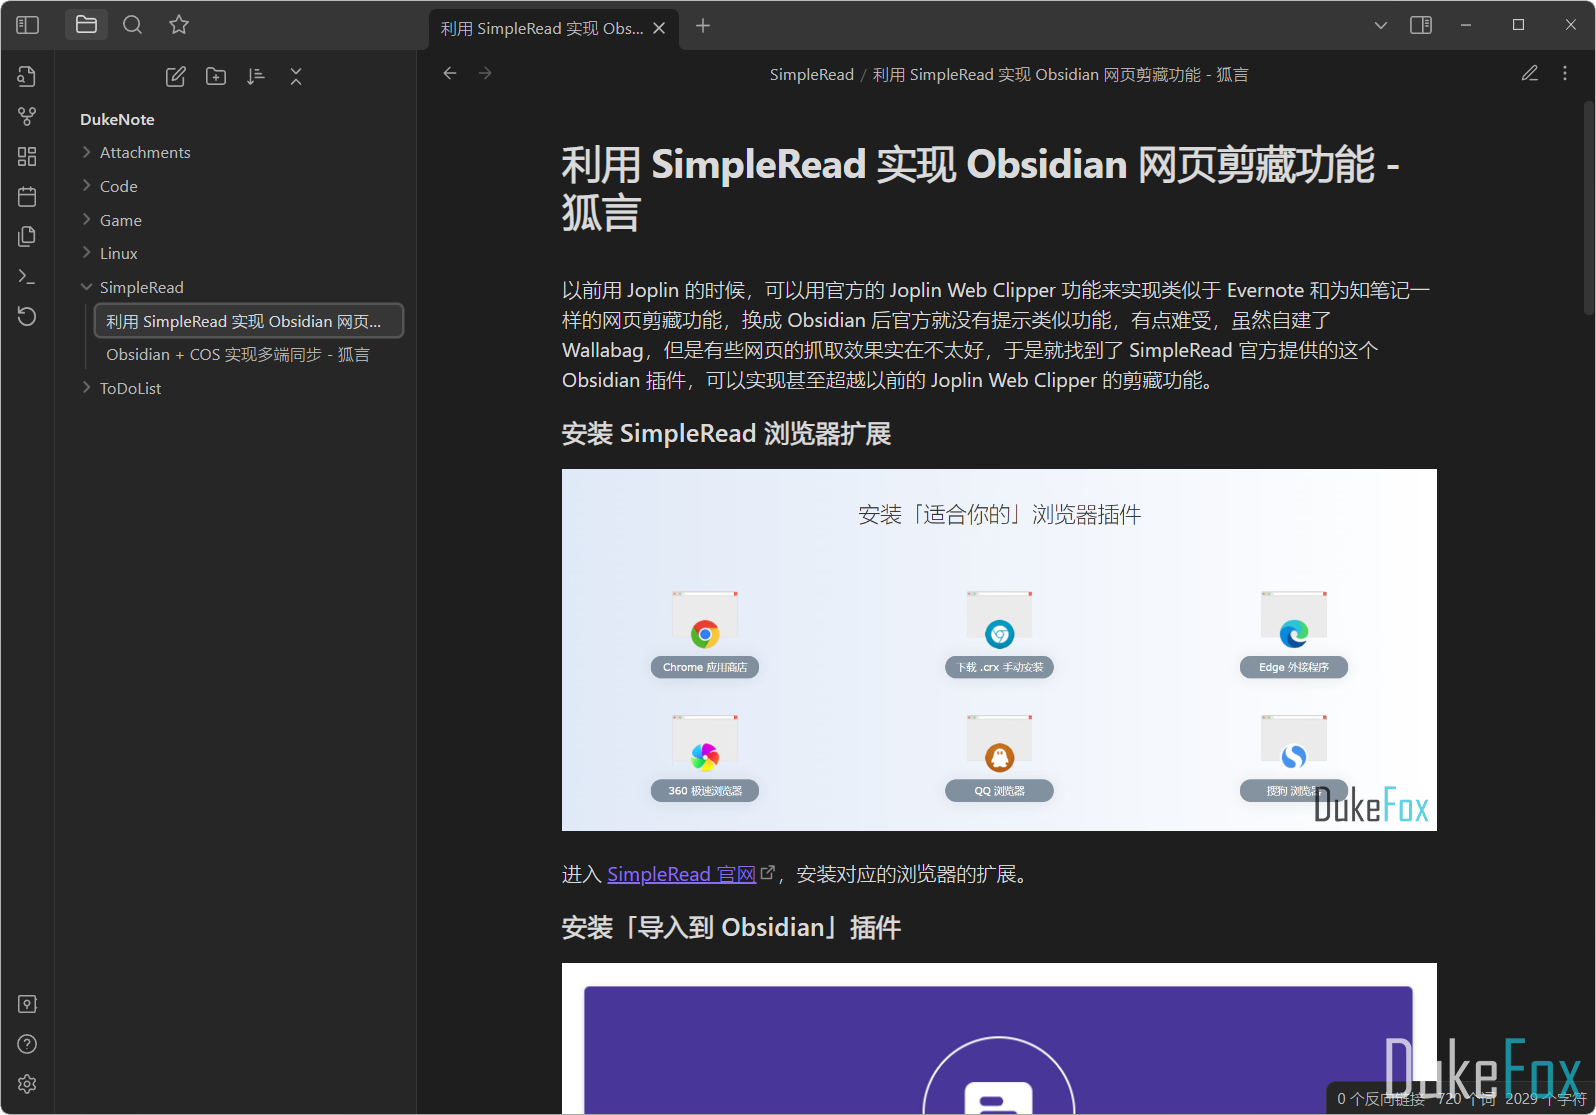Click the DukeNote vault title
This screenshot has width=1596, height=1115.
pos(117,119)
